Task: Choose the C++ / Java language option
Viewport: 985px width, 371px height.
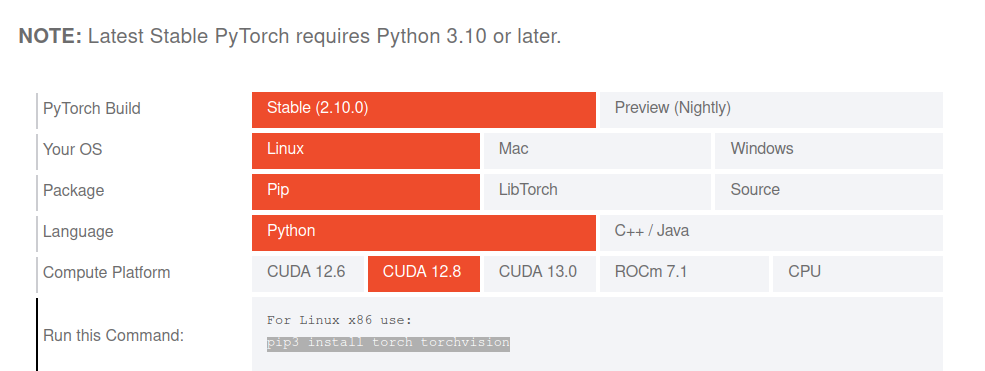Action: coord(771,233)
